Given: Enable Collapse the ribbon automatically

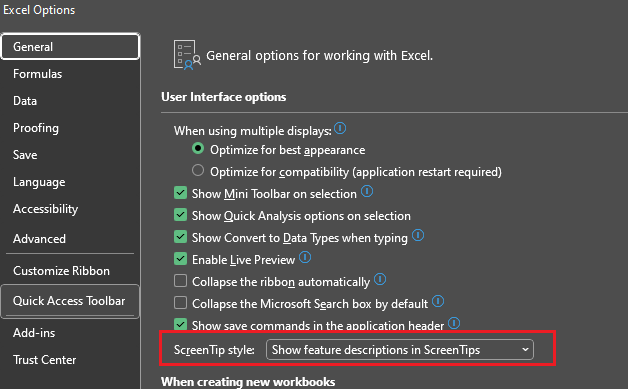Looking at the screenshot, I should pyautogui.click(x=180, y=281).
